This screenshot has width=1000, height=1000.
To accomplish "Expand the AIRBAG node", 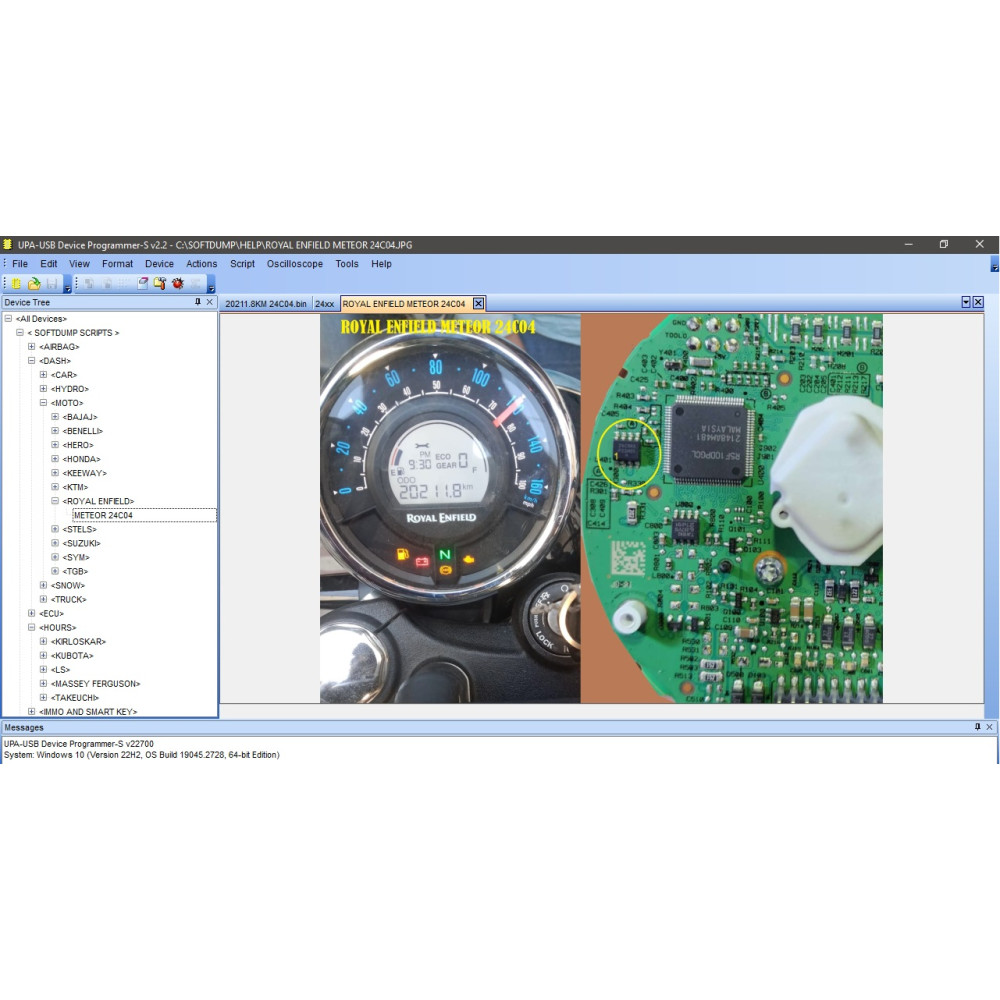I will coord(31,346).
